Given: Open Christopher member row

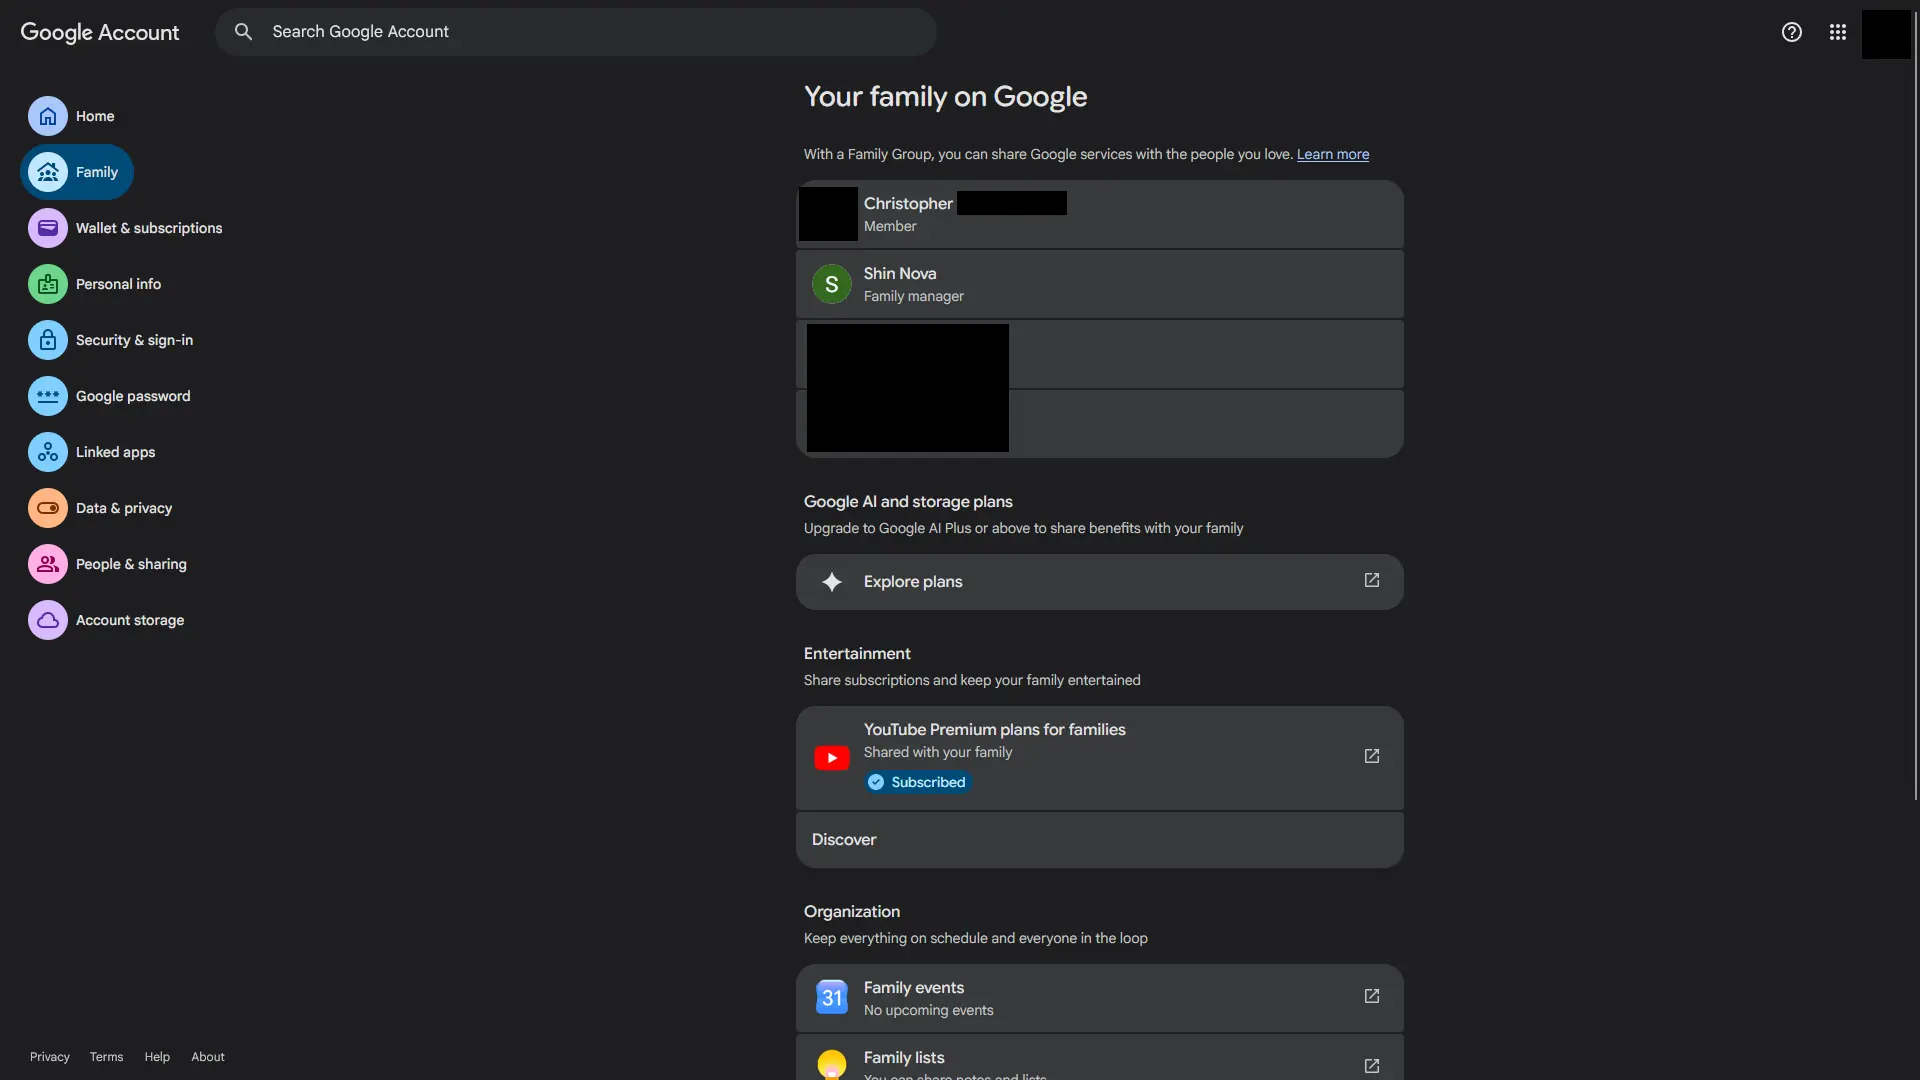Looking at the screenshot, I should (x=1100, y=214).
